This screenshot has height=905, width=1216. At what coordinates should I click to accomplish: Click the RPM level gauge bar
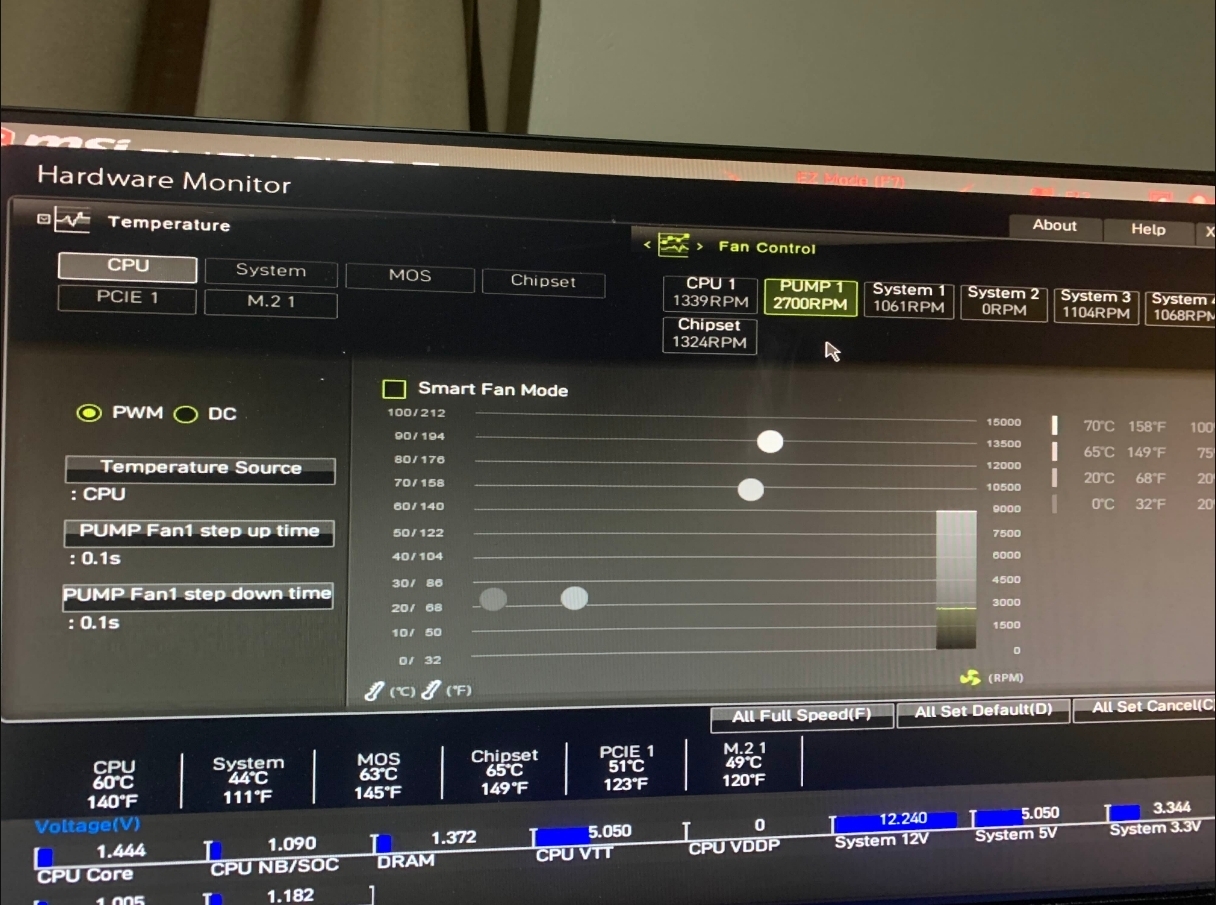pos(956,580)
